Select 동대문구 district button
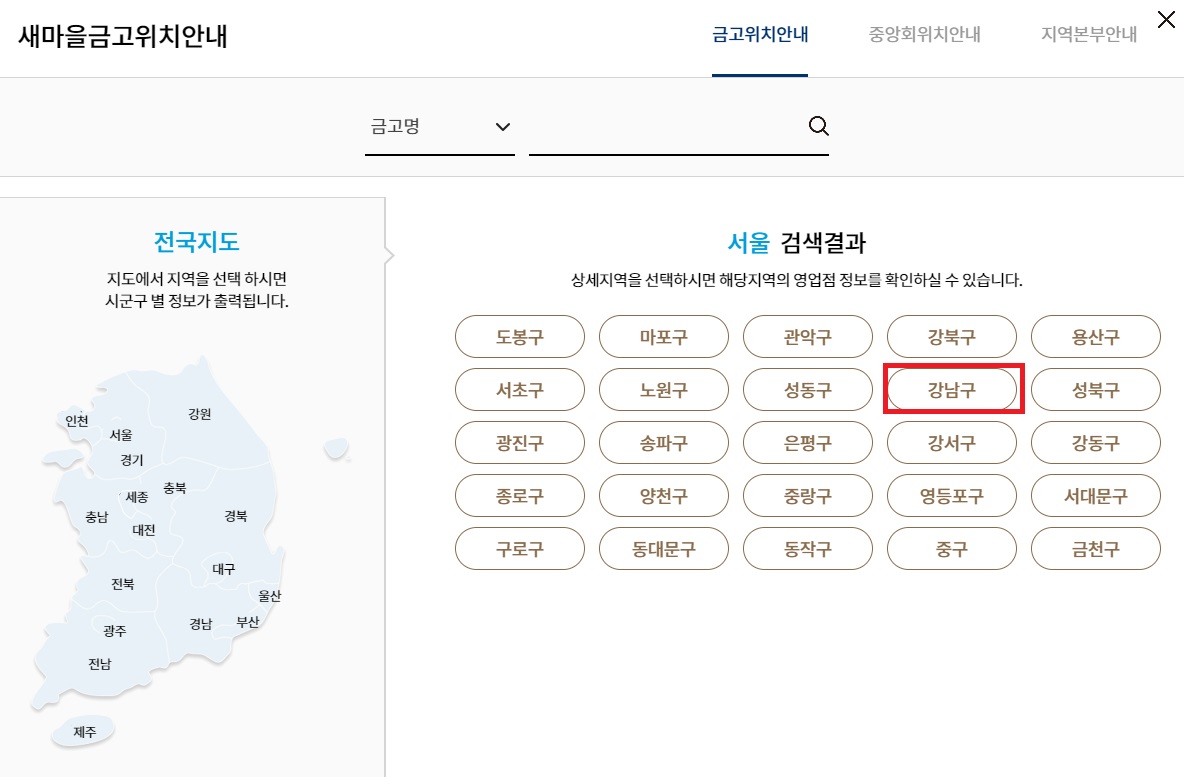This screenshot has height=777, width=1184. (x=664, y=548)
